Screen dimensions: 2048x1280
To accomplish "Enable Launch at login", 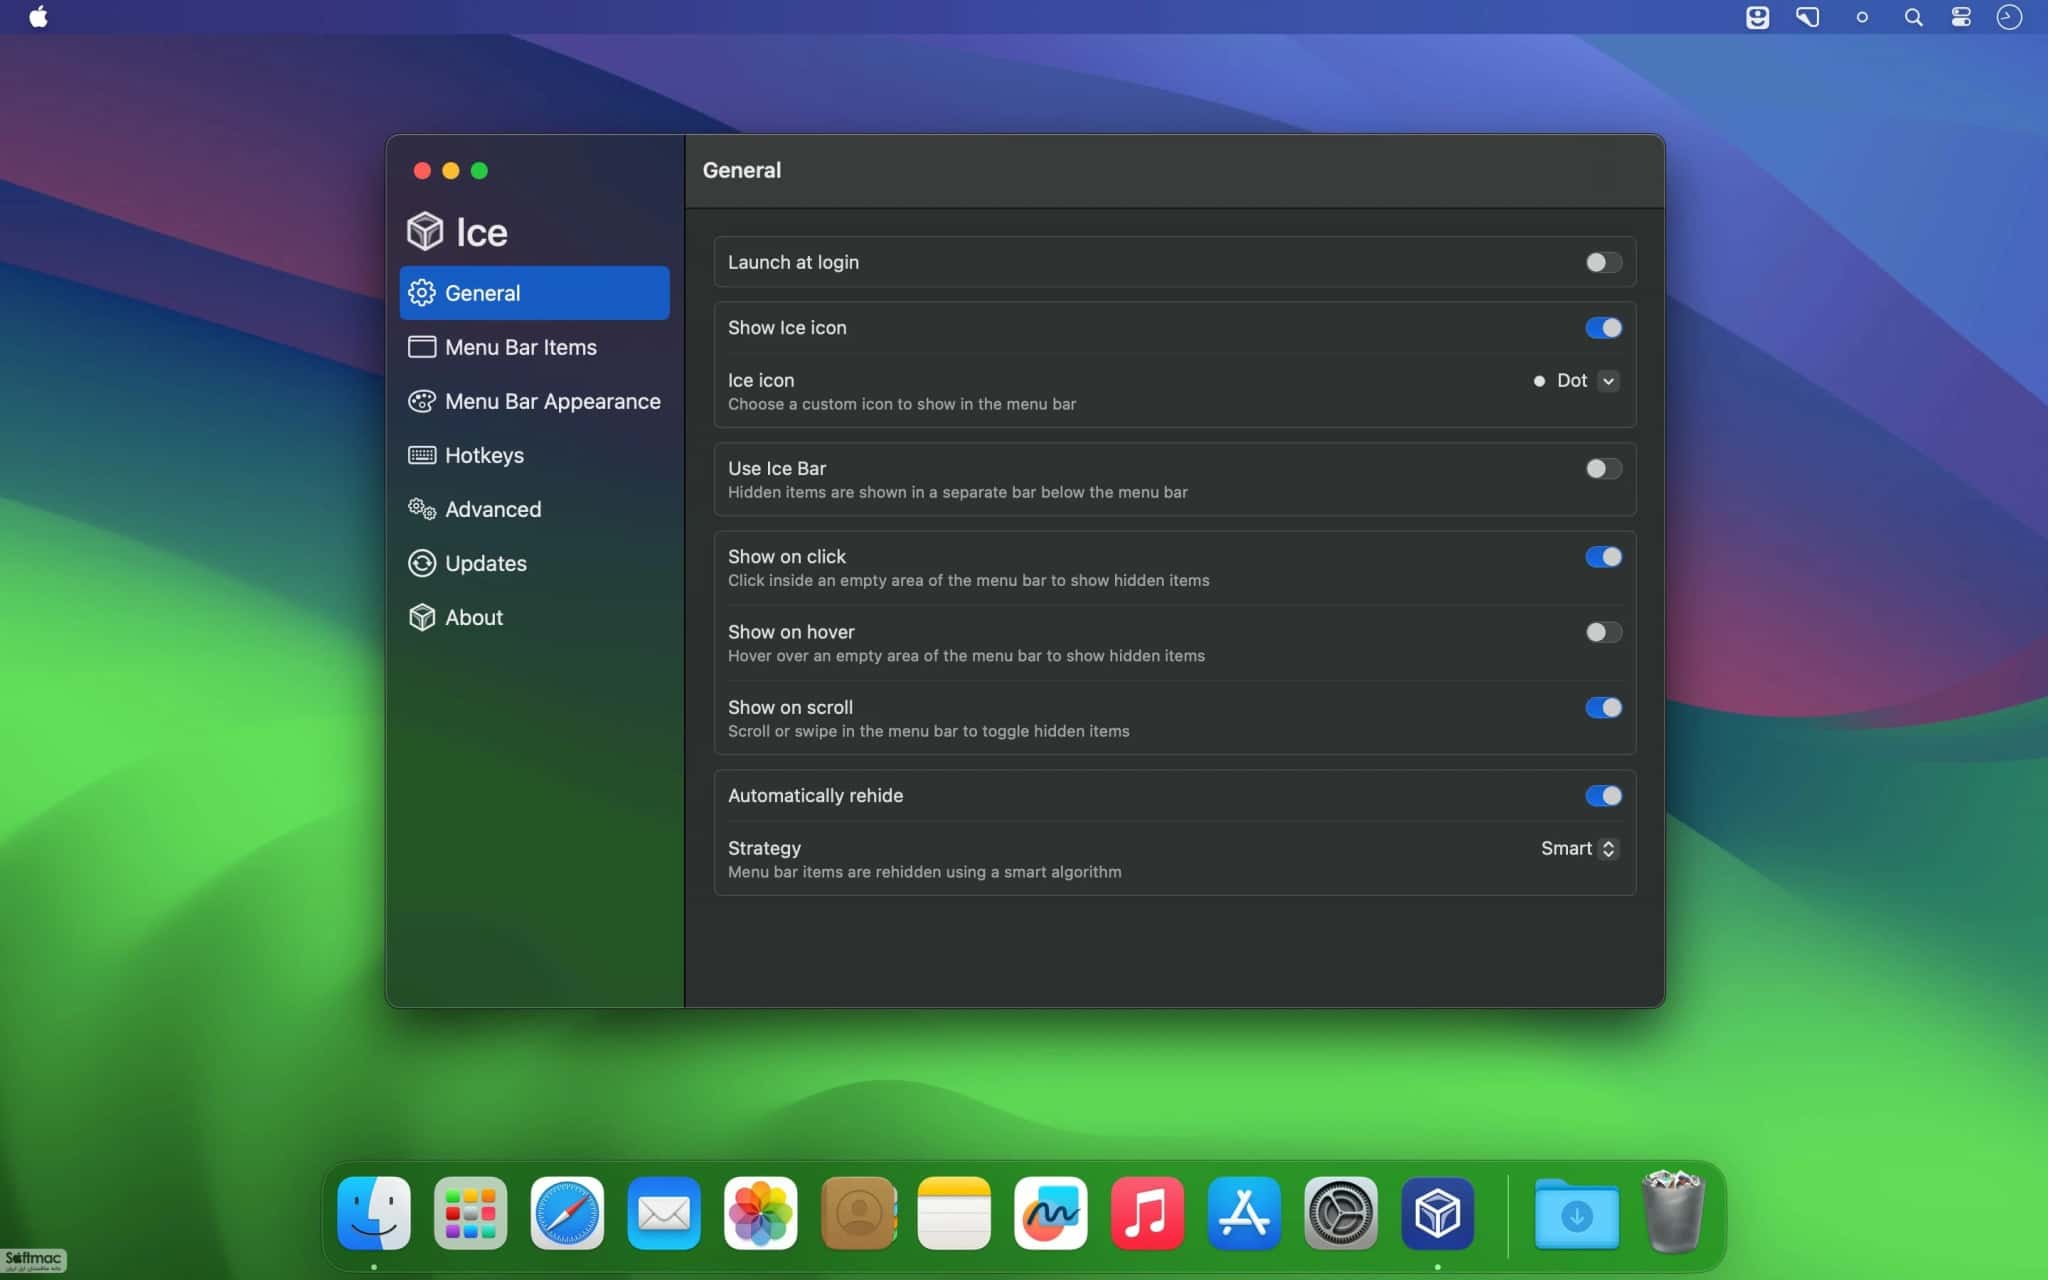I will (x=1603, y=262).
